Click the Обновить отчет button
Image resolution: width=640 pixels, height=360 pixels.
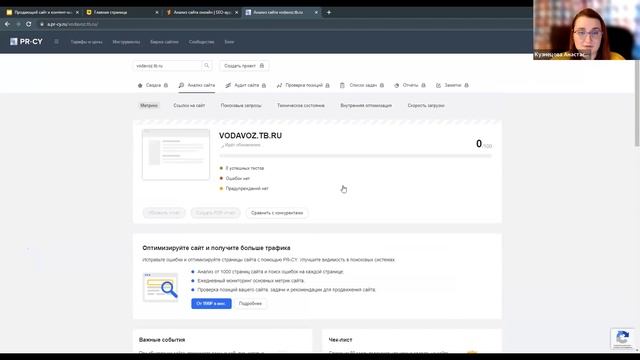tap(164, 213)
